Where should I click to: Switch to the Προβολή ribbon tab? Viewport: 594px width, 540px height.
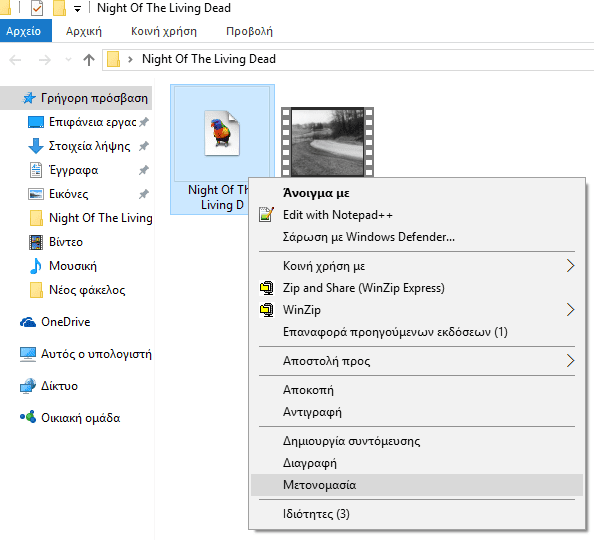click(x=249, y=31)
